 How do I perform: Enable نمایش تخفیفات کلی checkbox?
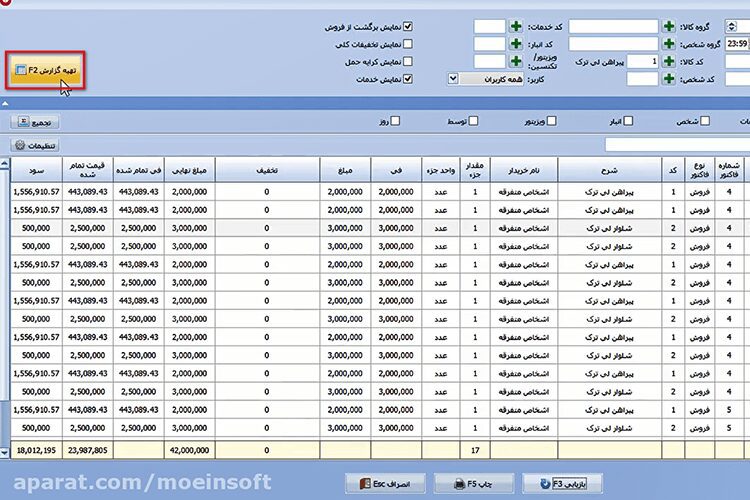408,44
